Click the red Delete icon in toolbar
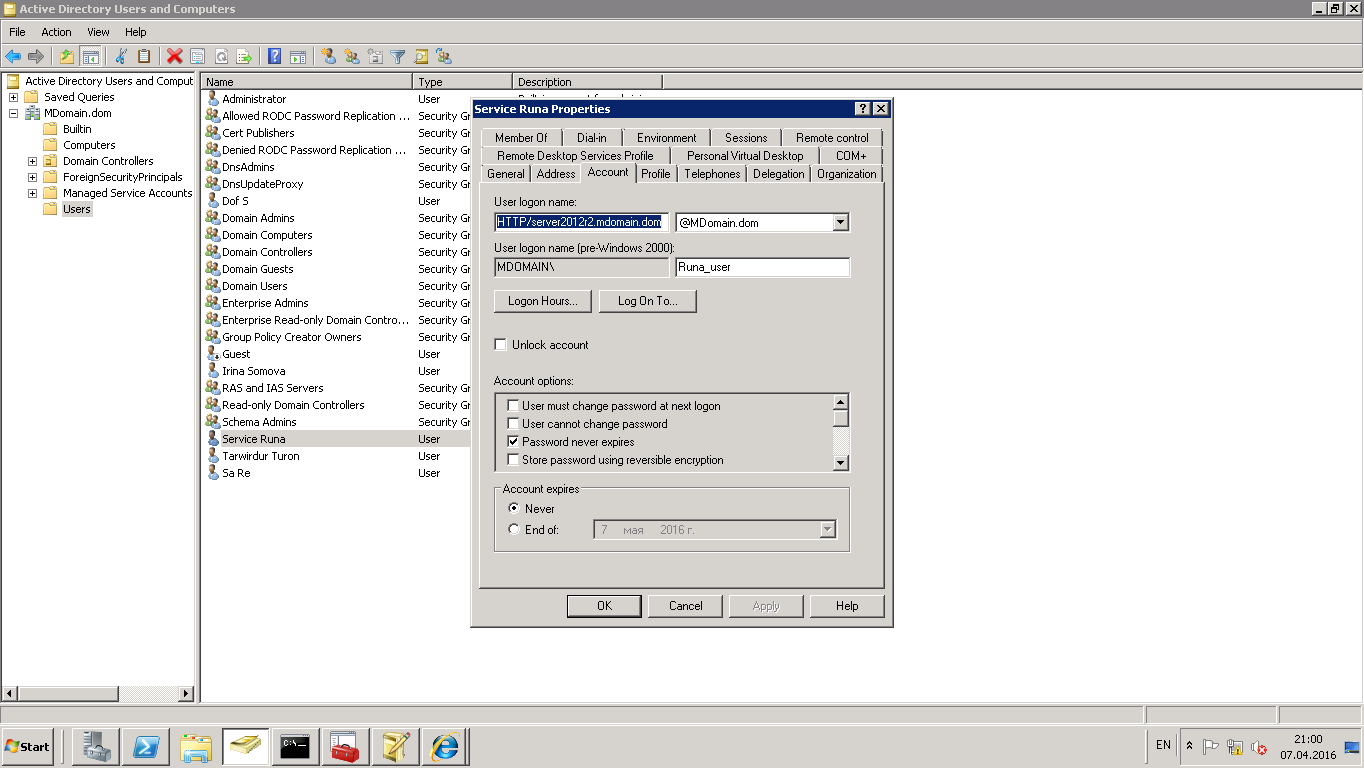Viewport: 1364px width, 768px height. point(174,57)
